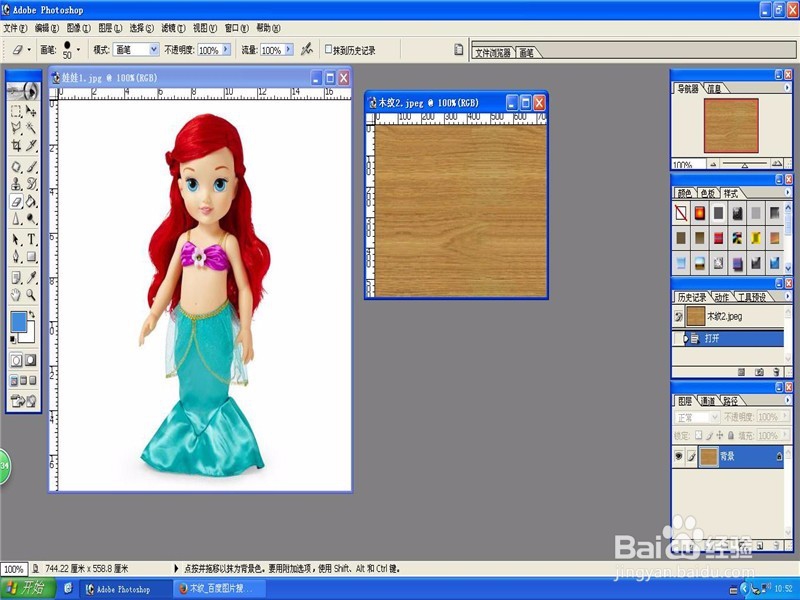Click zoom-in mountains button in Navigator
800x600 pixels.
(777, 164)
